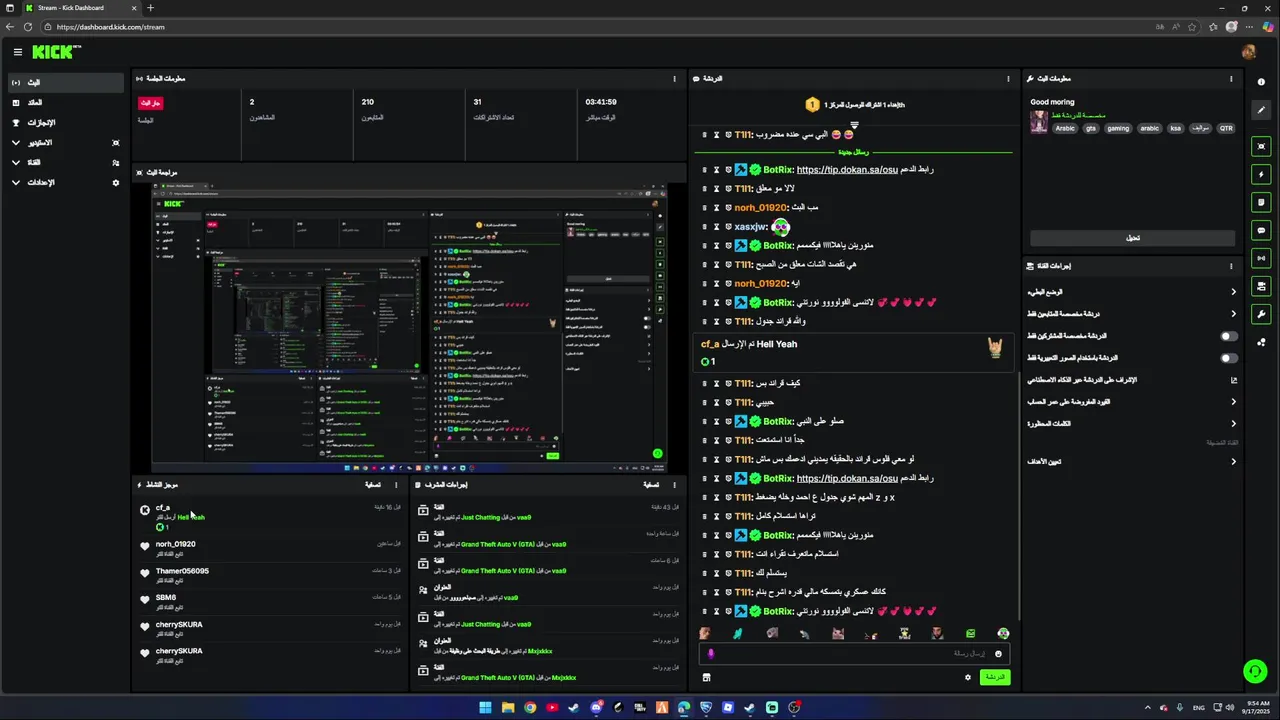Open the filter (تصفية) on the moderator actions panel

(x=650, y=485)
